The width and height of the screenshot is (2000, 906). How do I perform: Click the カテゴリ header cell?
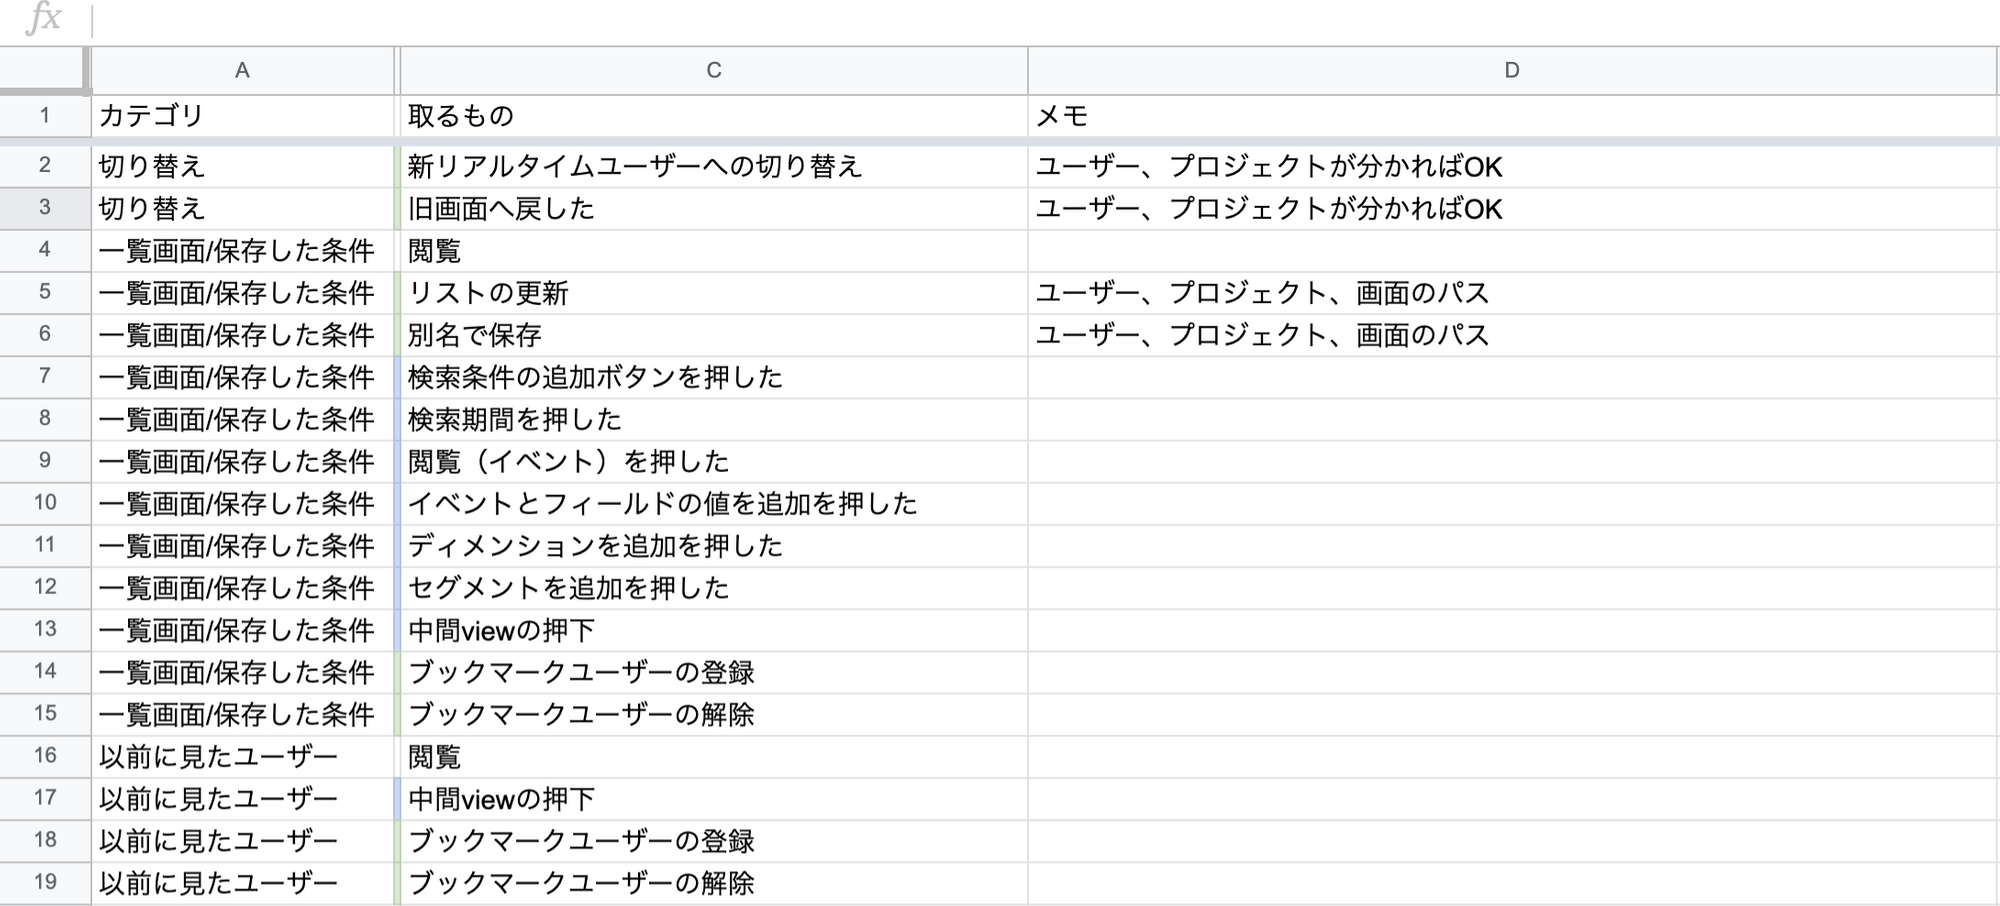[x=242, y=116]
